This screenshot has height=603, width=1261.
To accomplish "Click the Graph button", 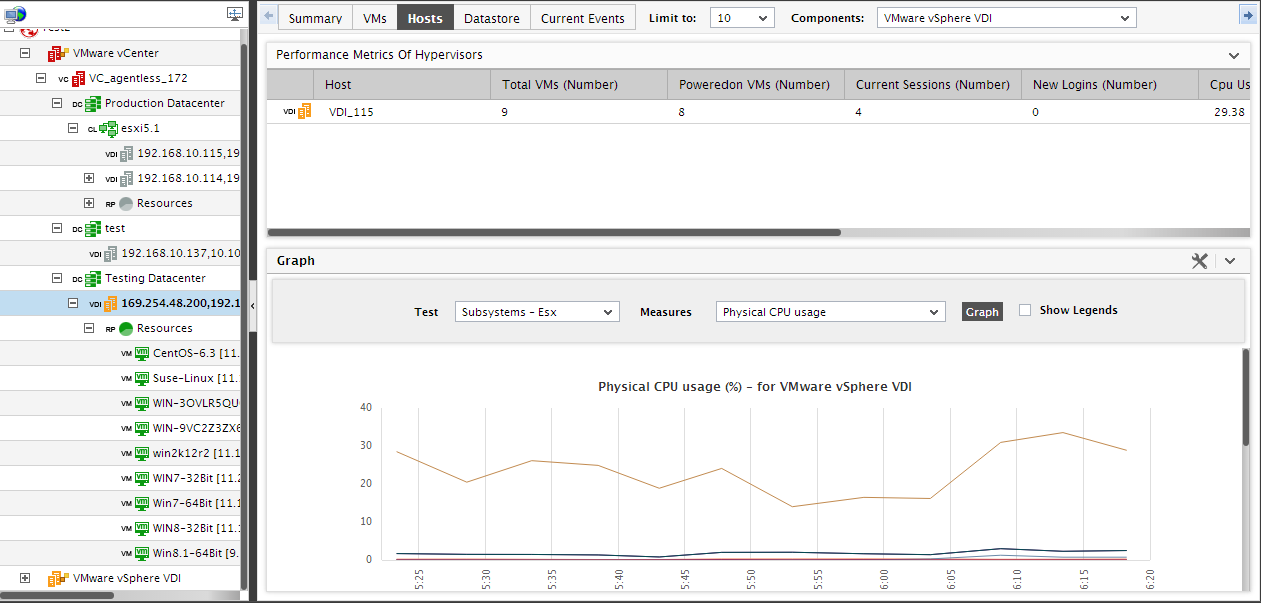I will 982,312.
